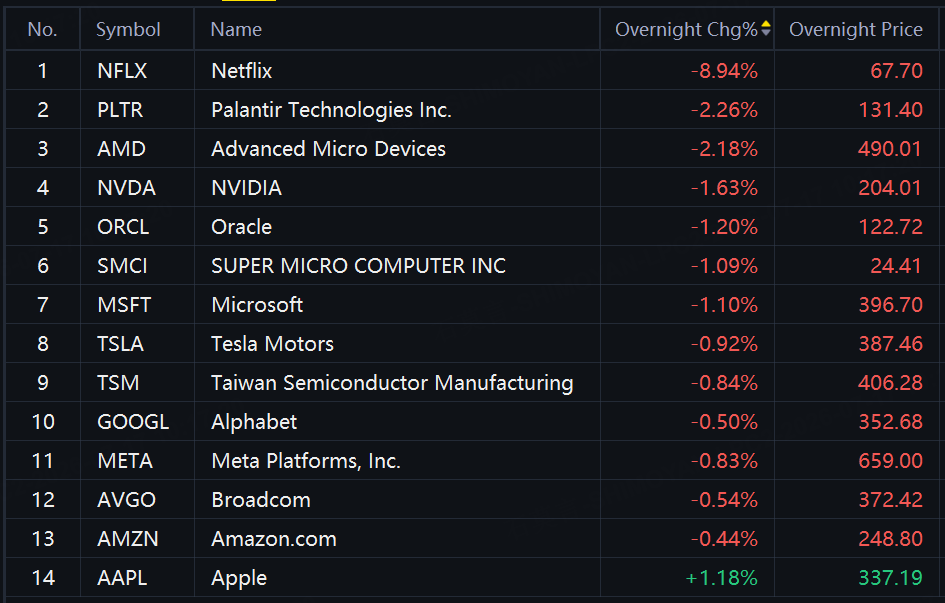Open the PLTR symbol

pyautogui.click(x=120, y=110)
